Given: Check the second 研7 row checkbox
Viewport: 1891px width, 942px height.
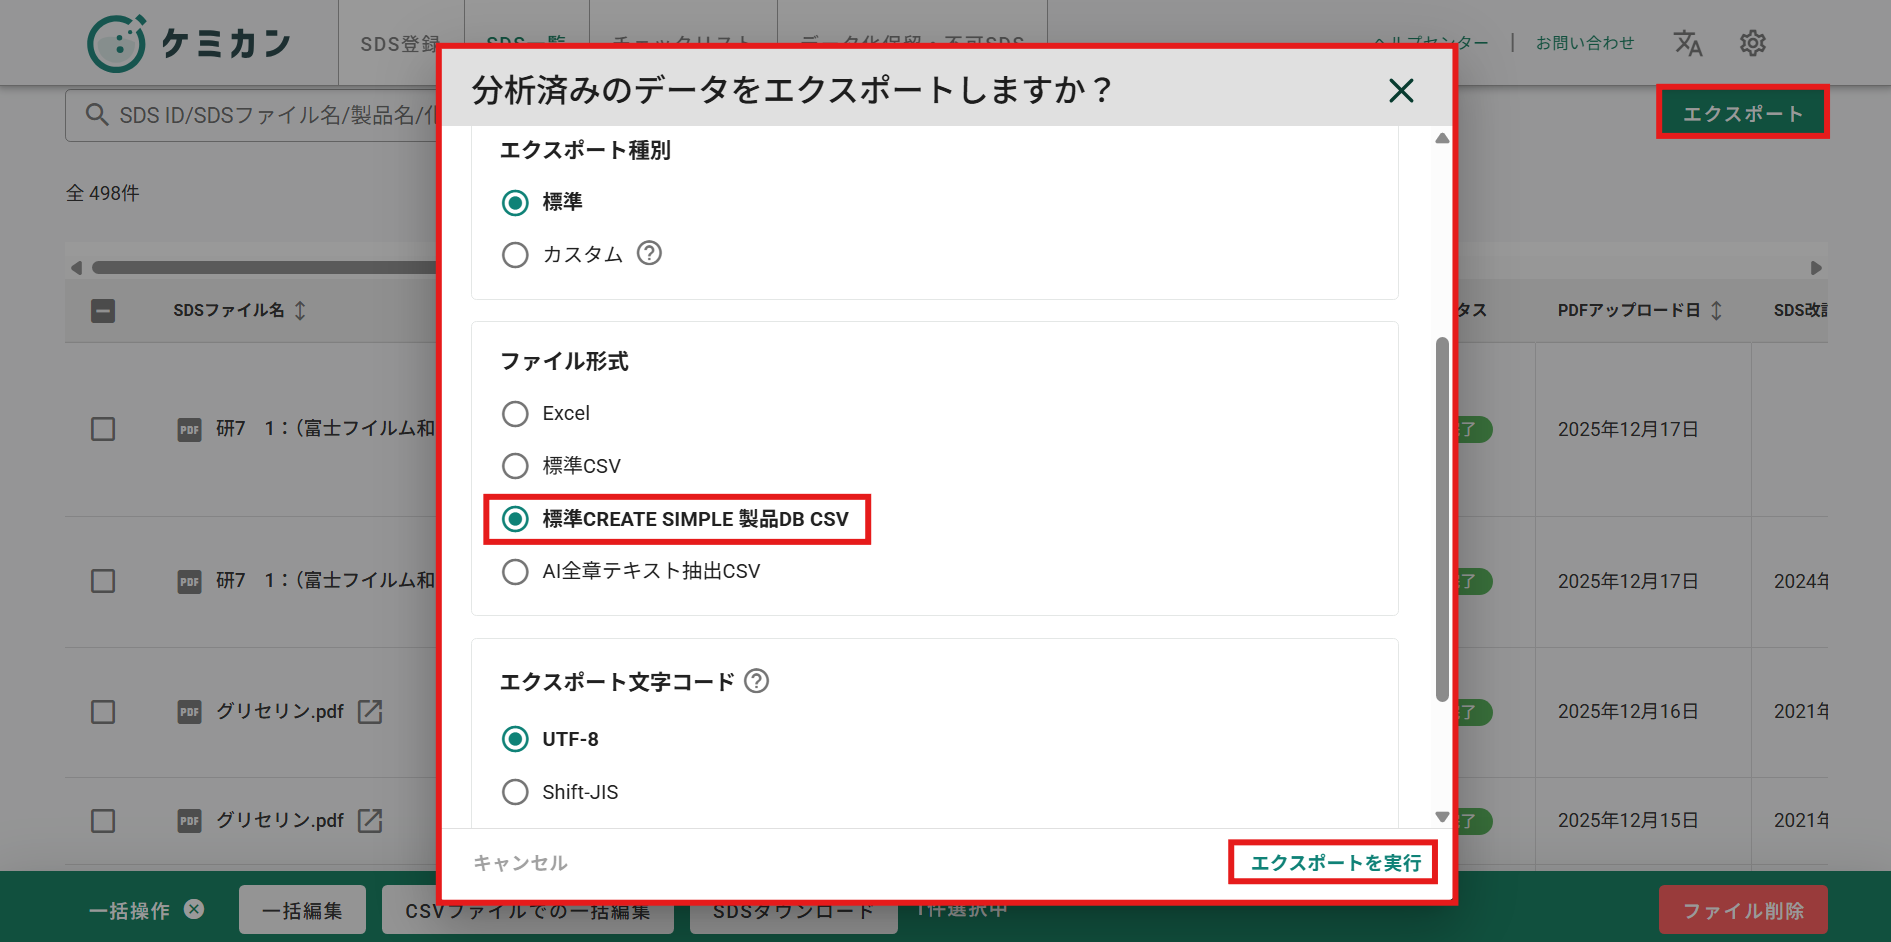Looking at the screenshot, I should click(103, 581).
